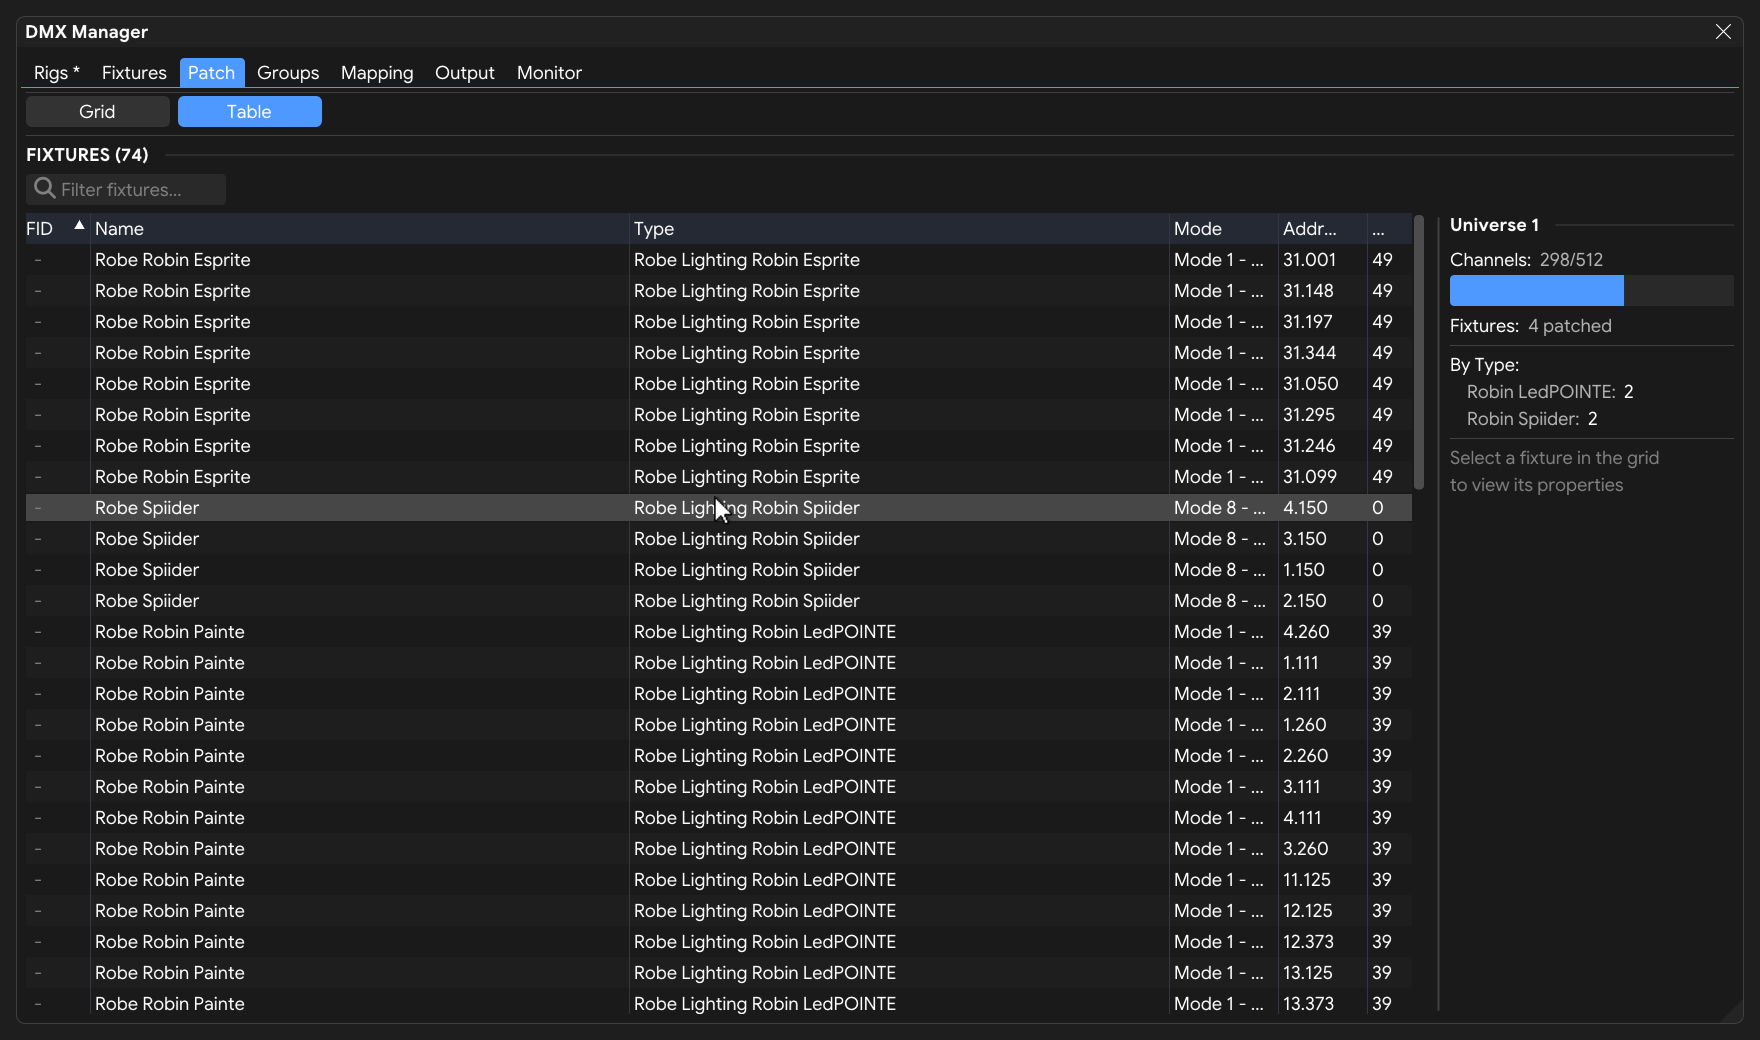
Task: Close the DMX Manager window
Action: tap(1723, 32)
